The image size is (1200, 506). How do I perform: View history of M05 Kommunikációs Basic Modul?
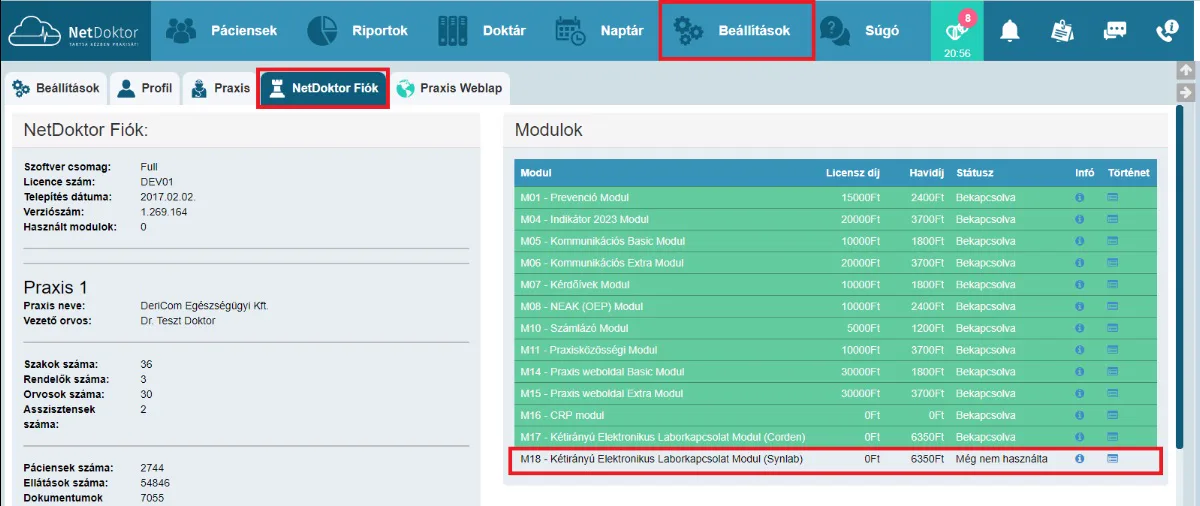1112,241
